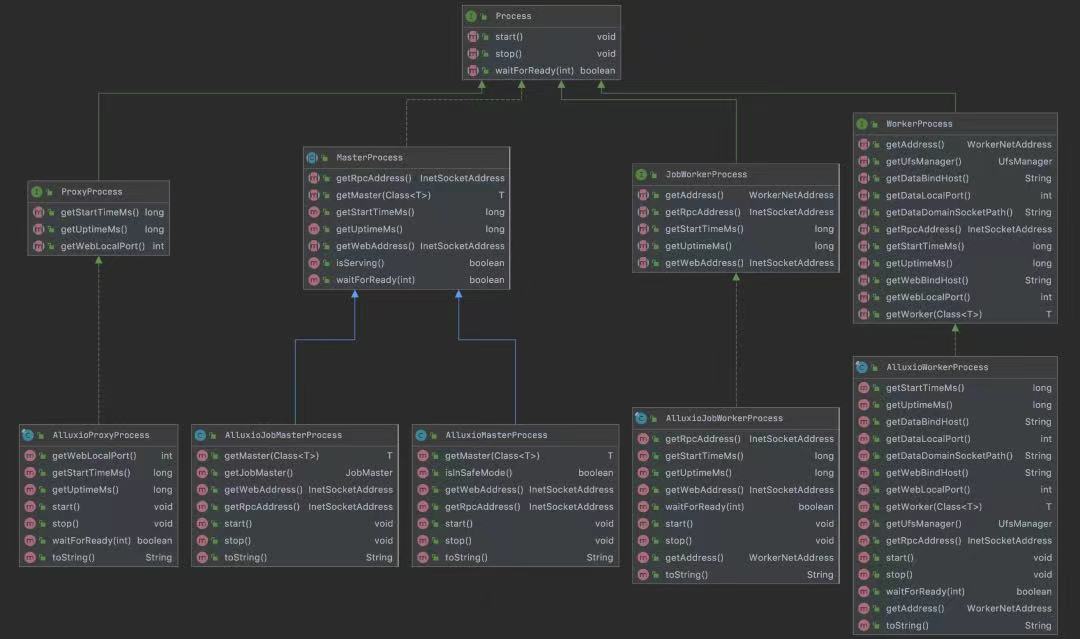This screenshot has width=1080, height=639.
Task: Click method icon of toString() in AlluxioProxyProcess
Action: (x=30, y=558)
